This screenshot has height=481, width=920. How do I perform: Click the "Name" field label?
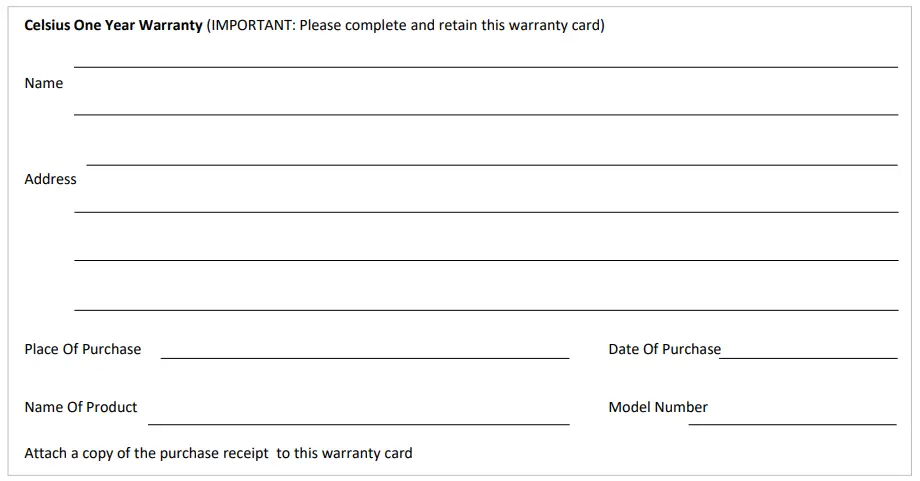tap(43, 84)
